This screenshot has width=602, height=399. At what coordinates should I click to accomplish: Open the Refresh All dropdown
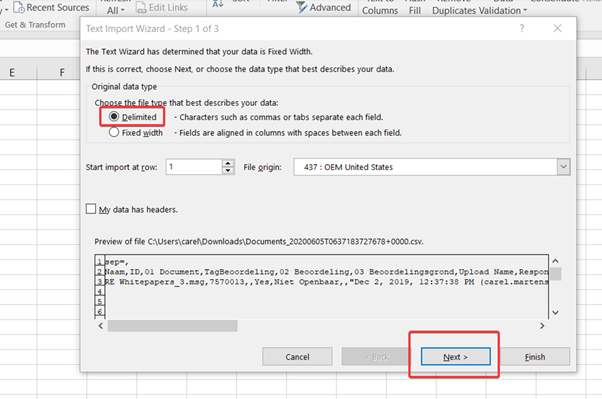click(116, 10)
